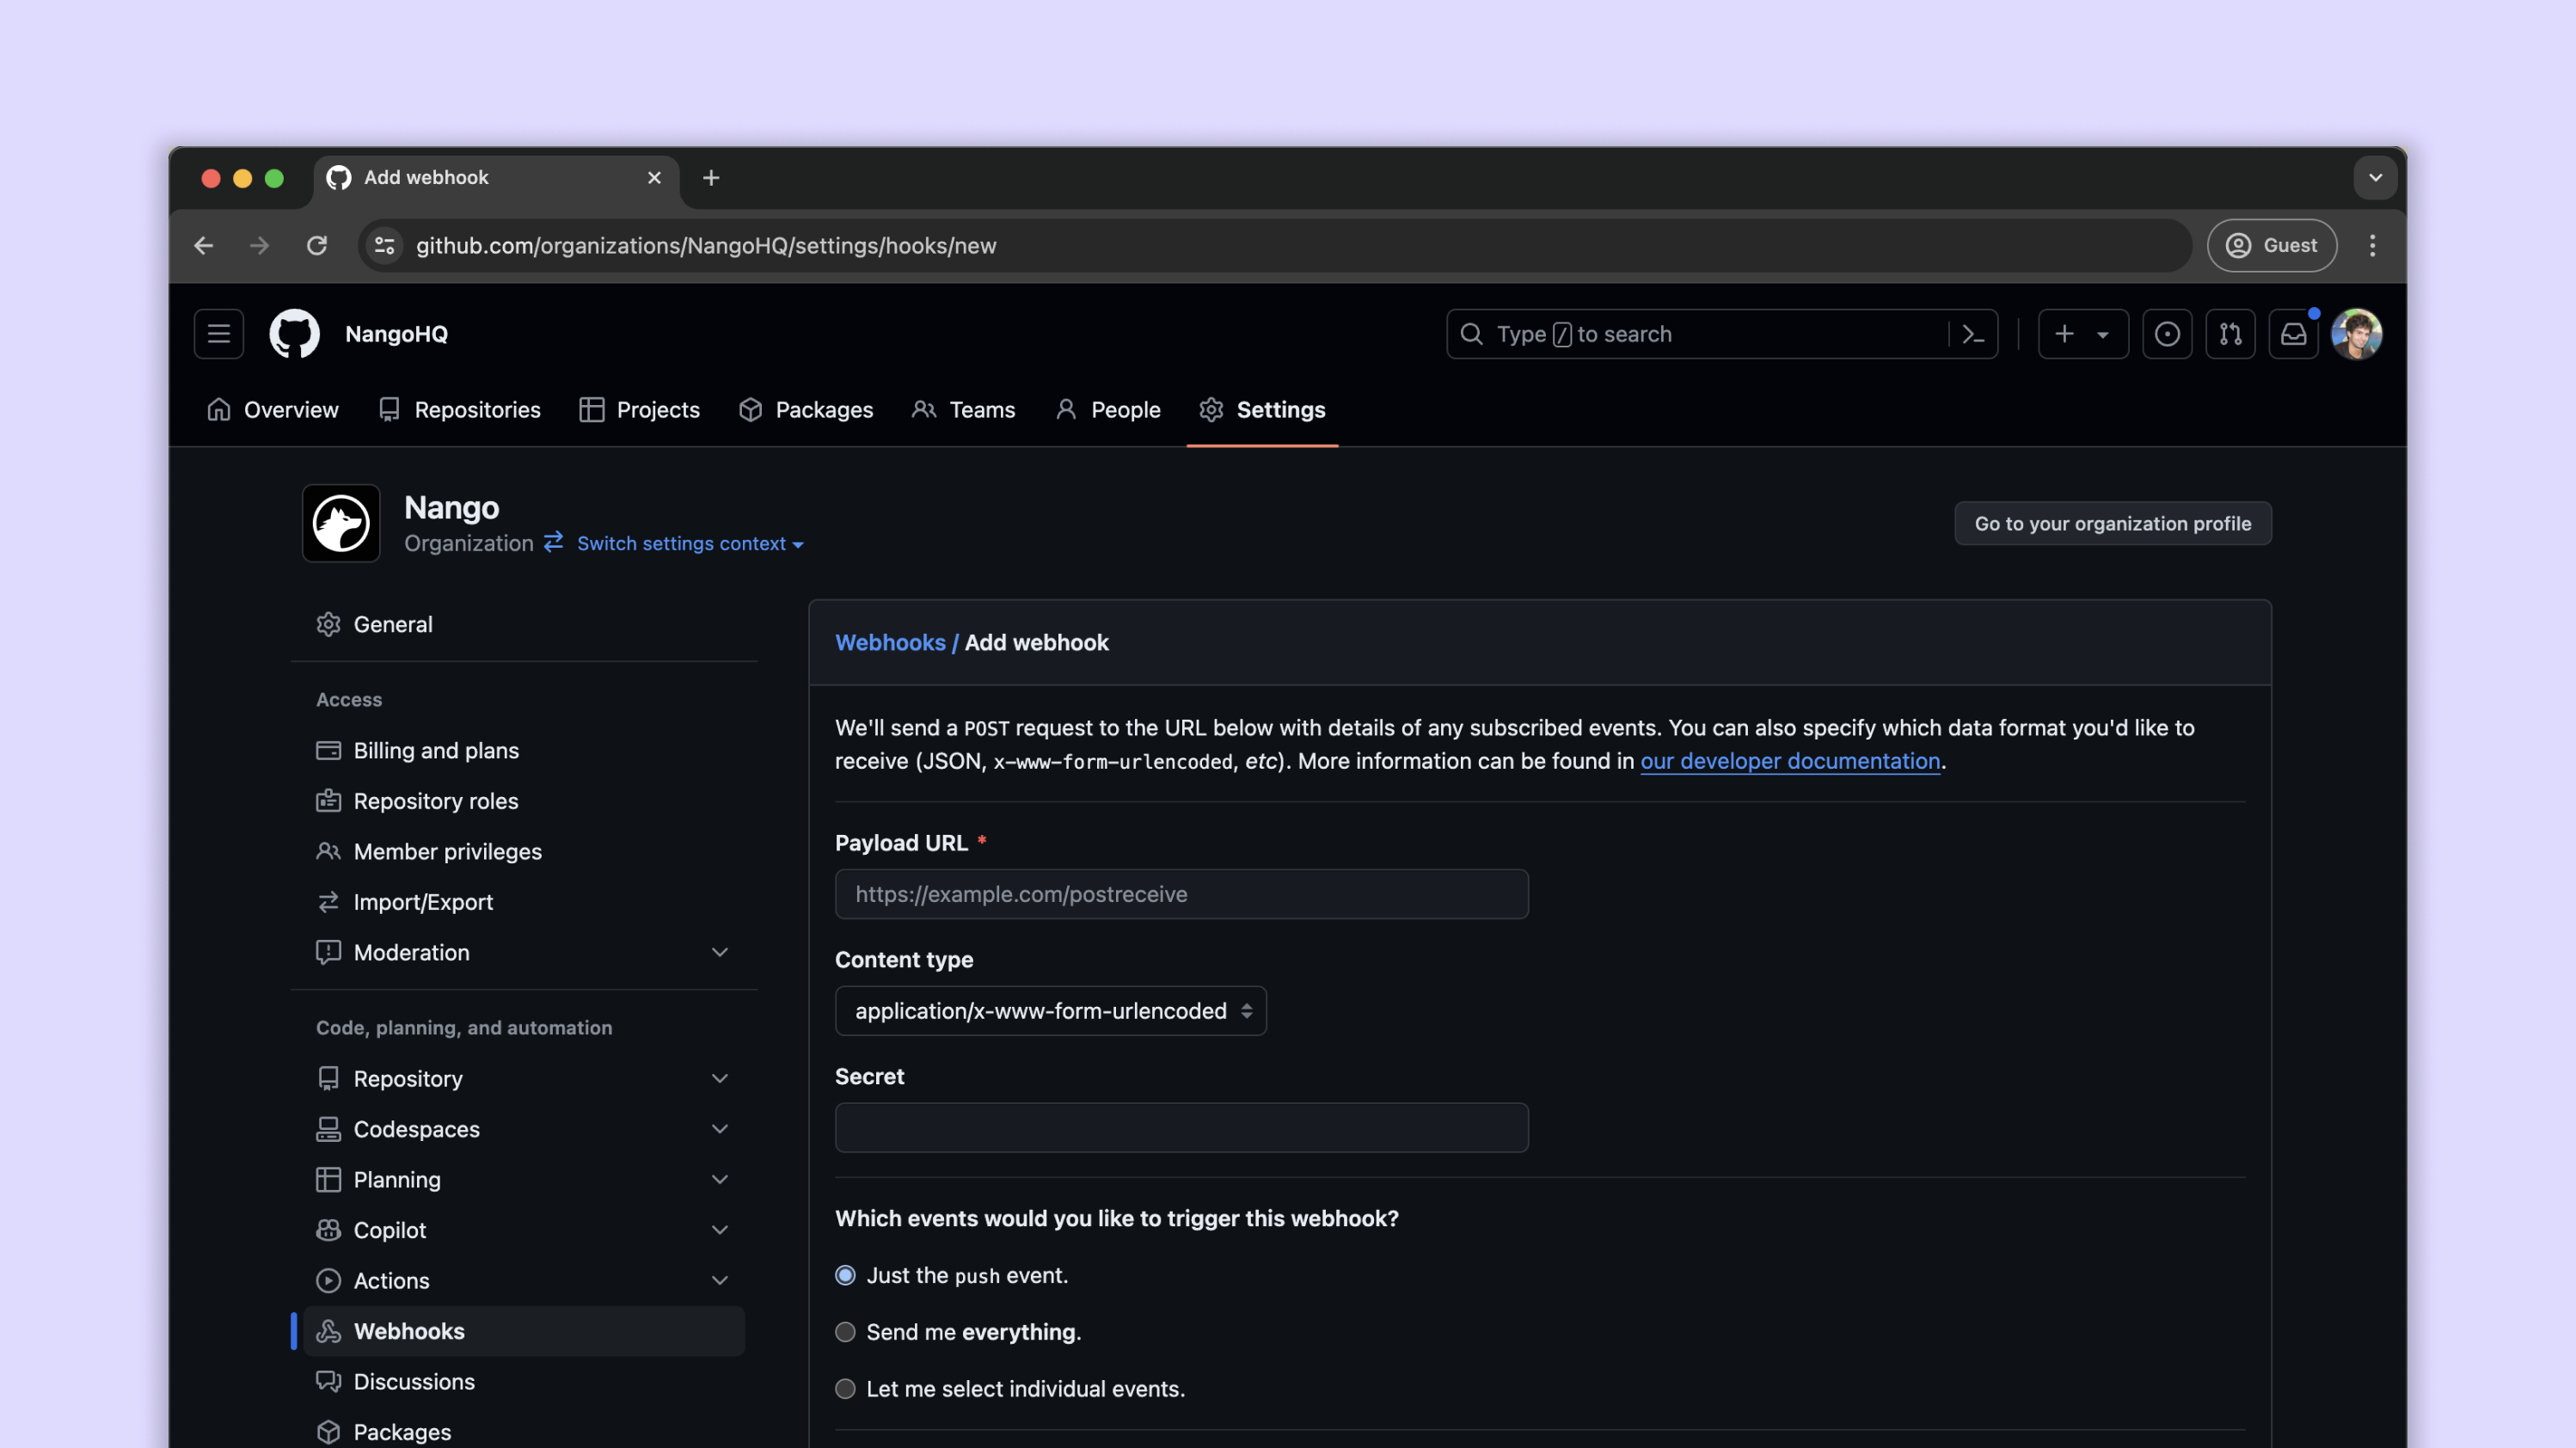The height and width of the screenshot is (1448, 2576).
Task: Select Webhooks in the sidebar
Action: [x=524, y=1331]
